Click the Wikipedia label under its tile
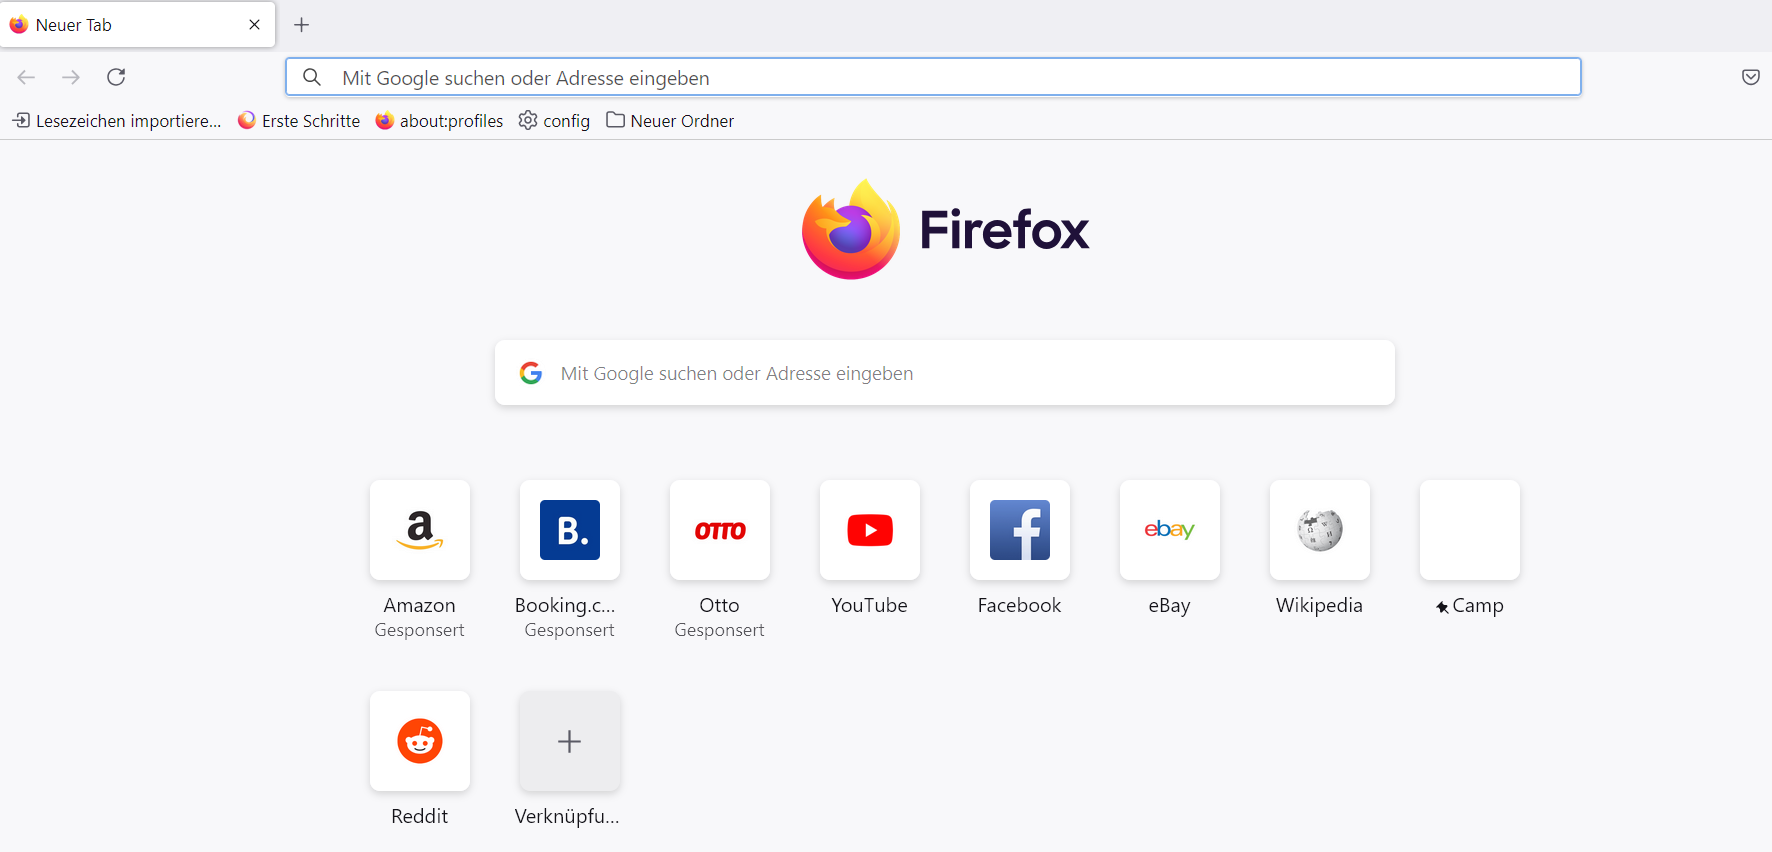Viewport: 1772px width, 852px height. [1320, 605]
